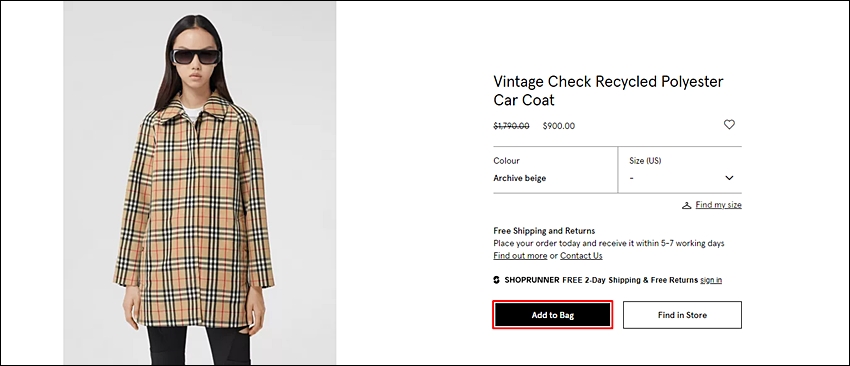The height and width of the screenshot is (366, 850).
Task: Click the delivery time 5-7 working days text
Action: 692,243
